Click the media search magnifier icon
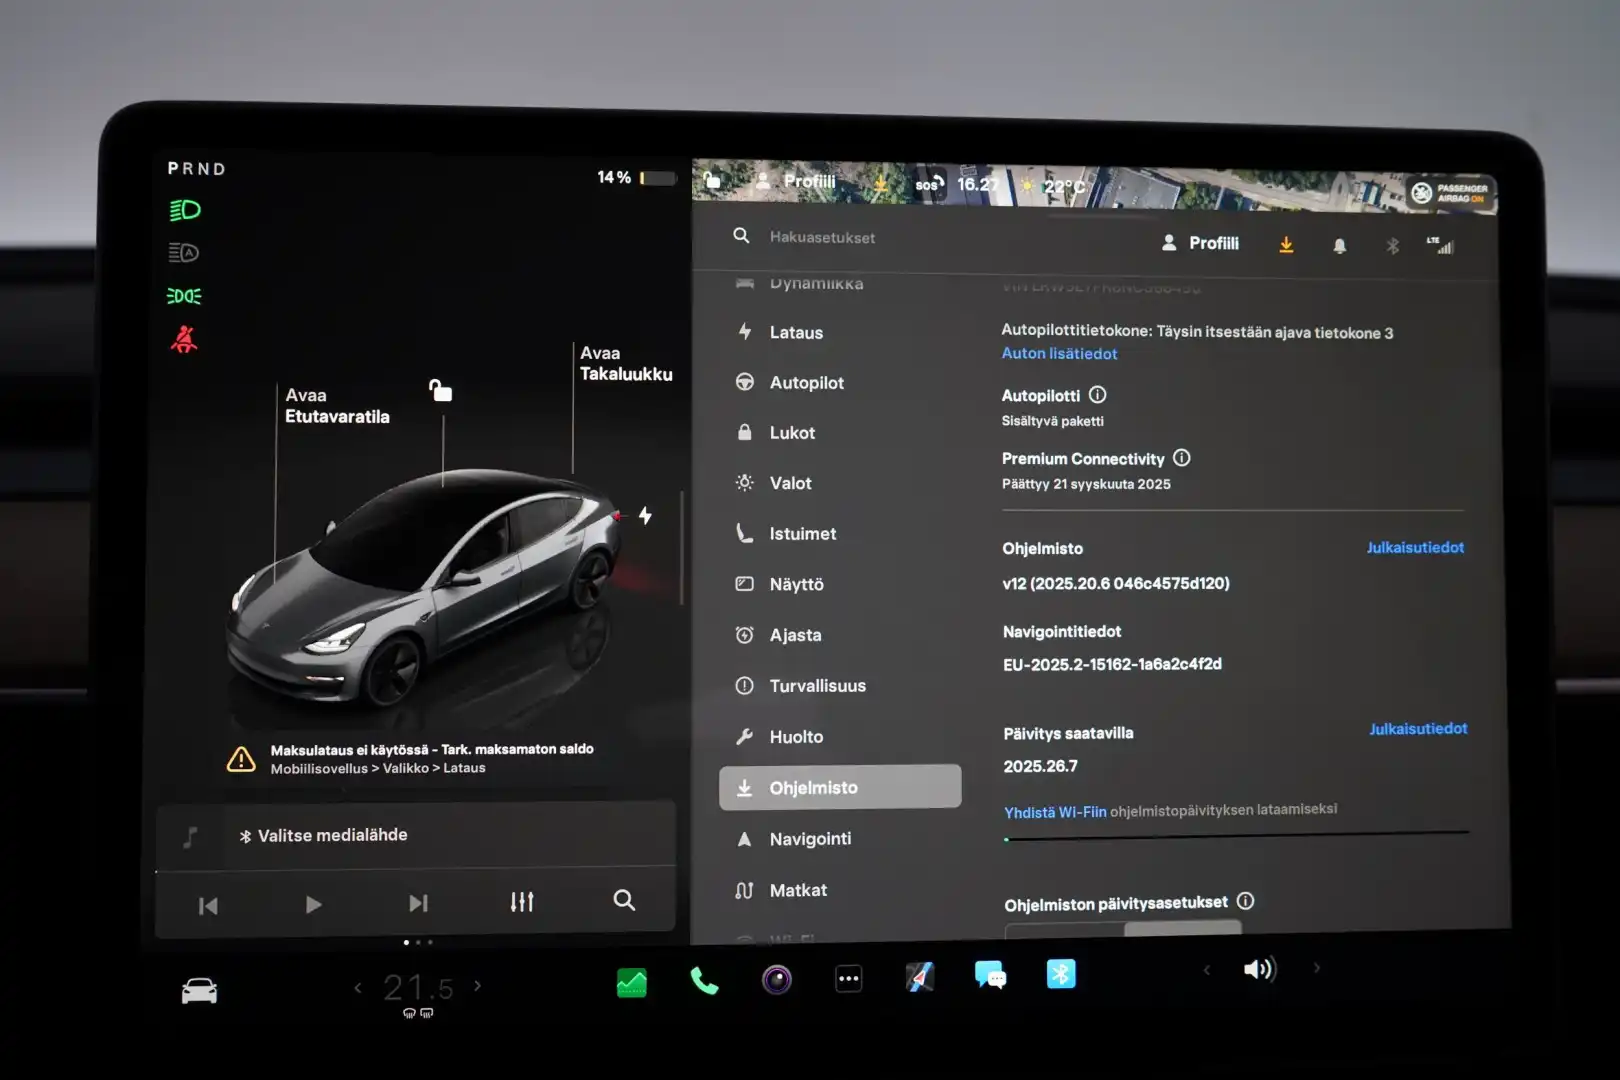This screenshot has width=1620, height=1080. click(624, 900)
